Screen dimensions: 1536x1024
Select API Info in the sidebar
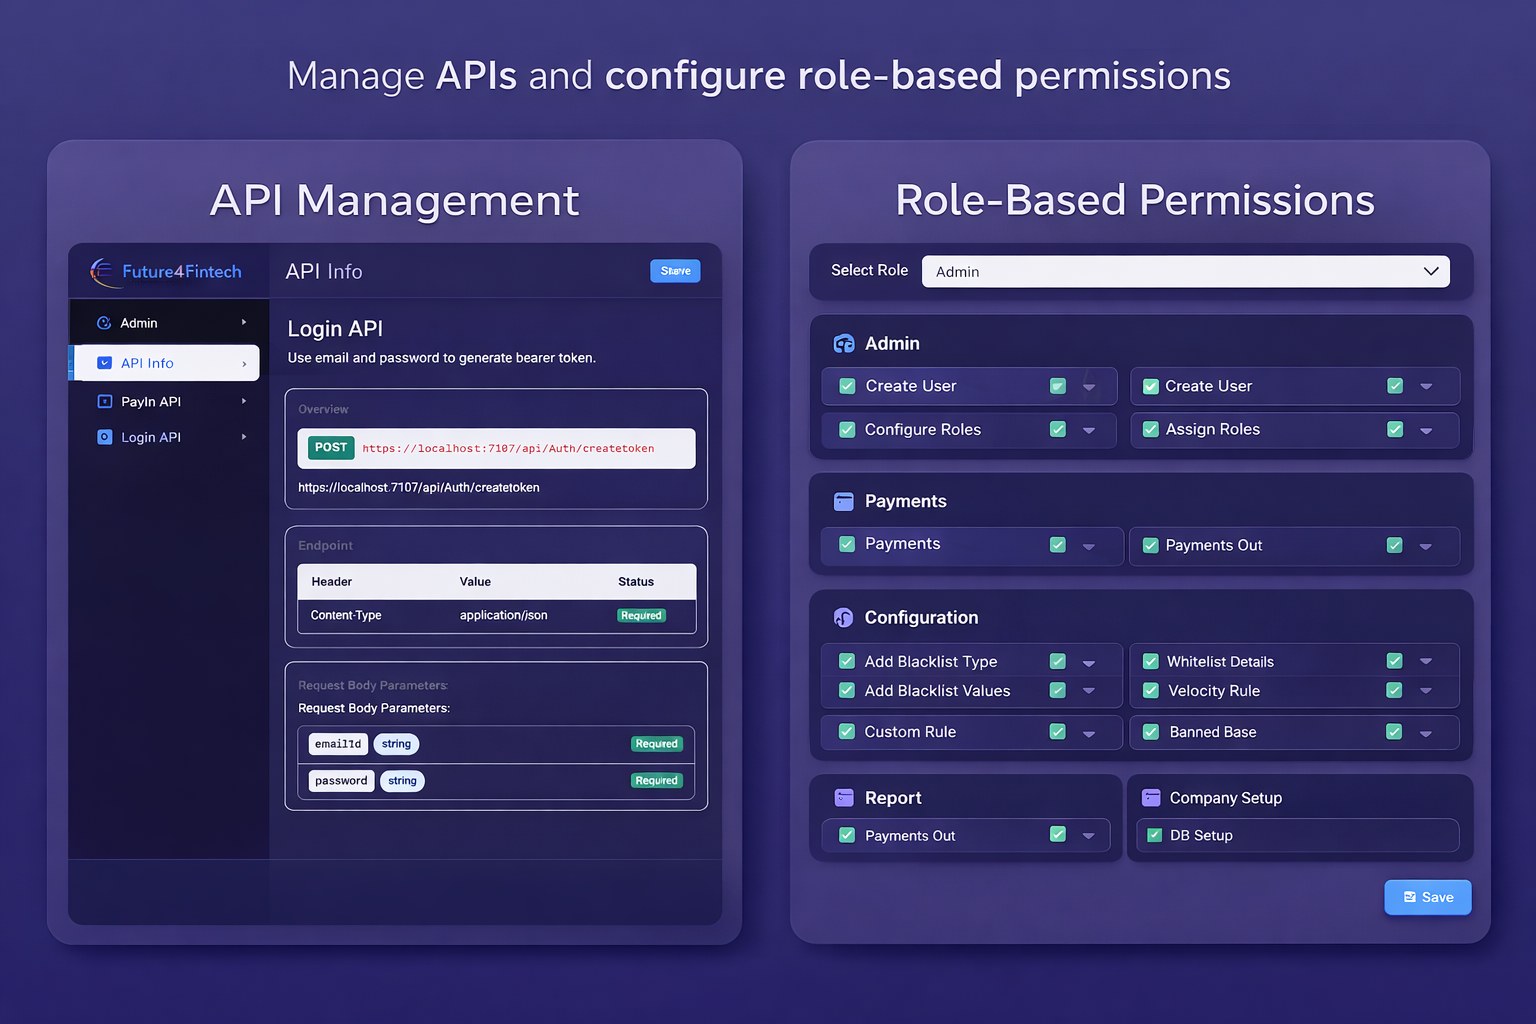point(165,363)
